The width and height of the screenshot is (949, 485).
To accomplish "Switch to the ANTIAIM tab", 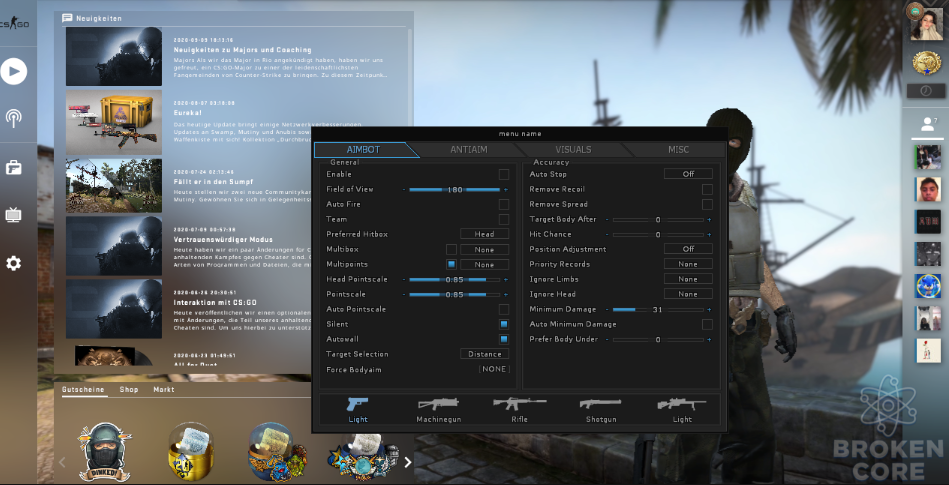I will [468, 150].
